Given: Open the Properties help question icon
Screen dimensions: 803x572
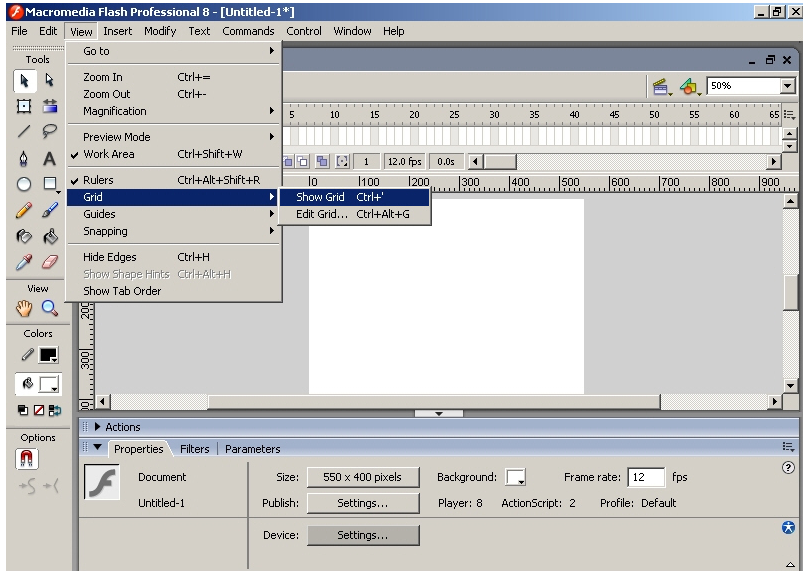Looking at the screenshot, I should pyautogui.click(x=789, y=467).
